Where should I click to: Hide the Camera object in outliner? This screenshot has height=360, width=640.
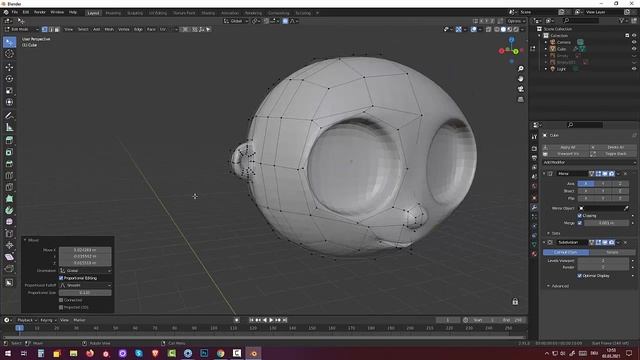(x=634, y=42)
